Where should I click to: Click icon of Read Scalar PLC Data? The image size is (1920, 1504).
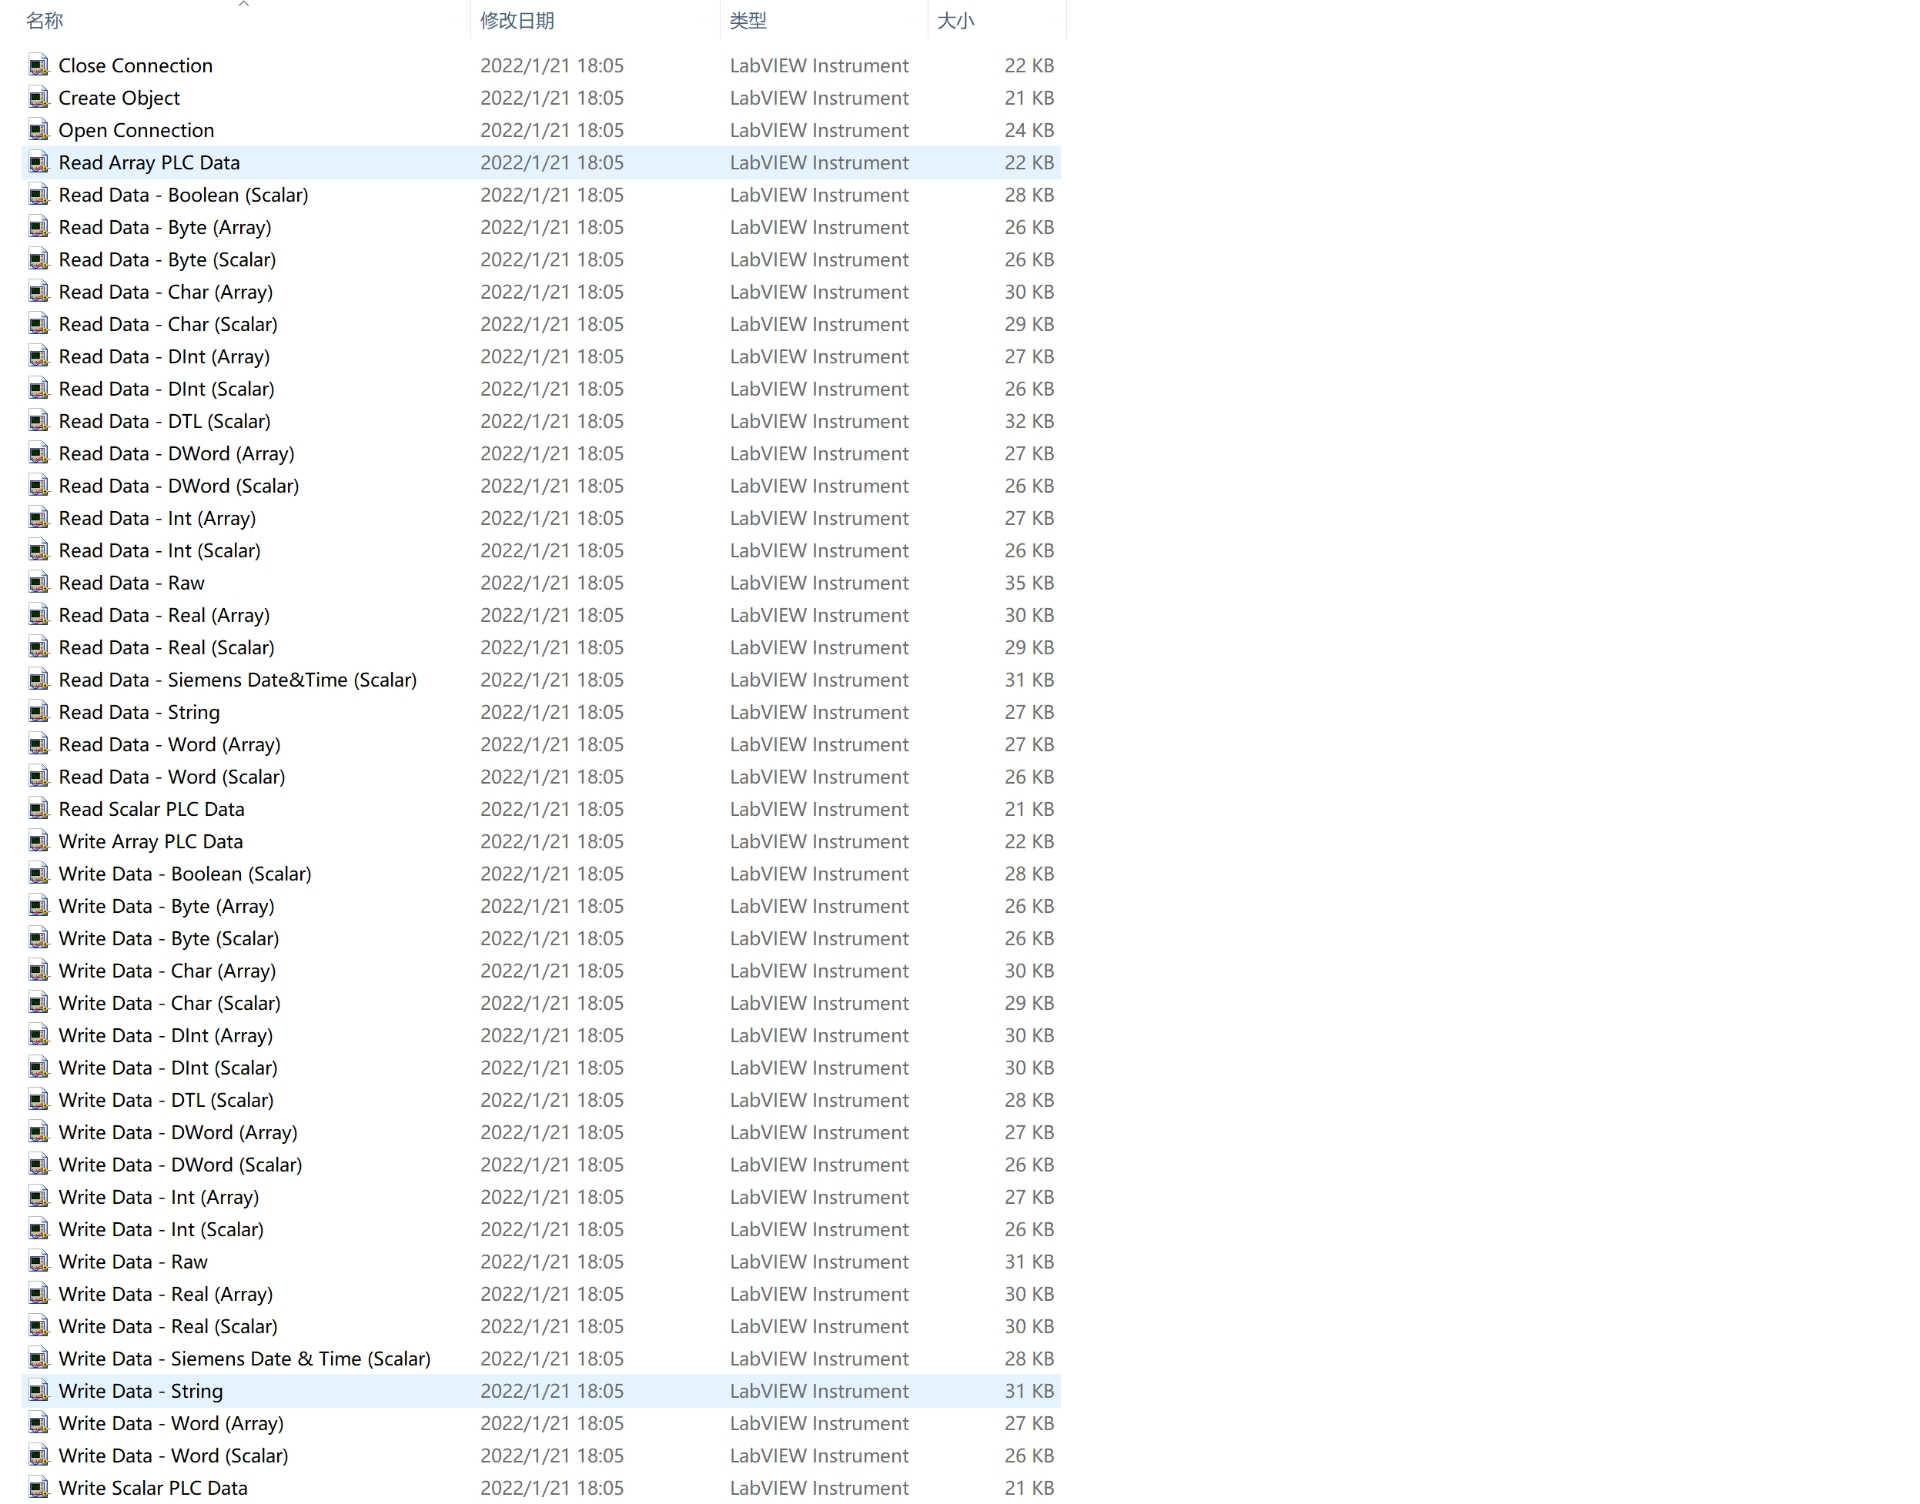39,810
